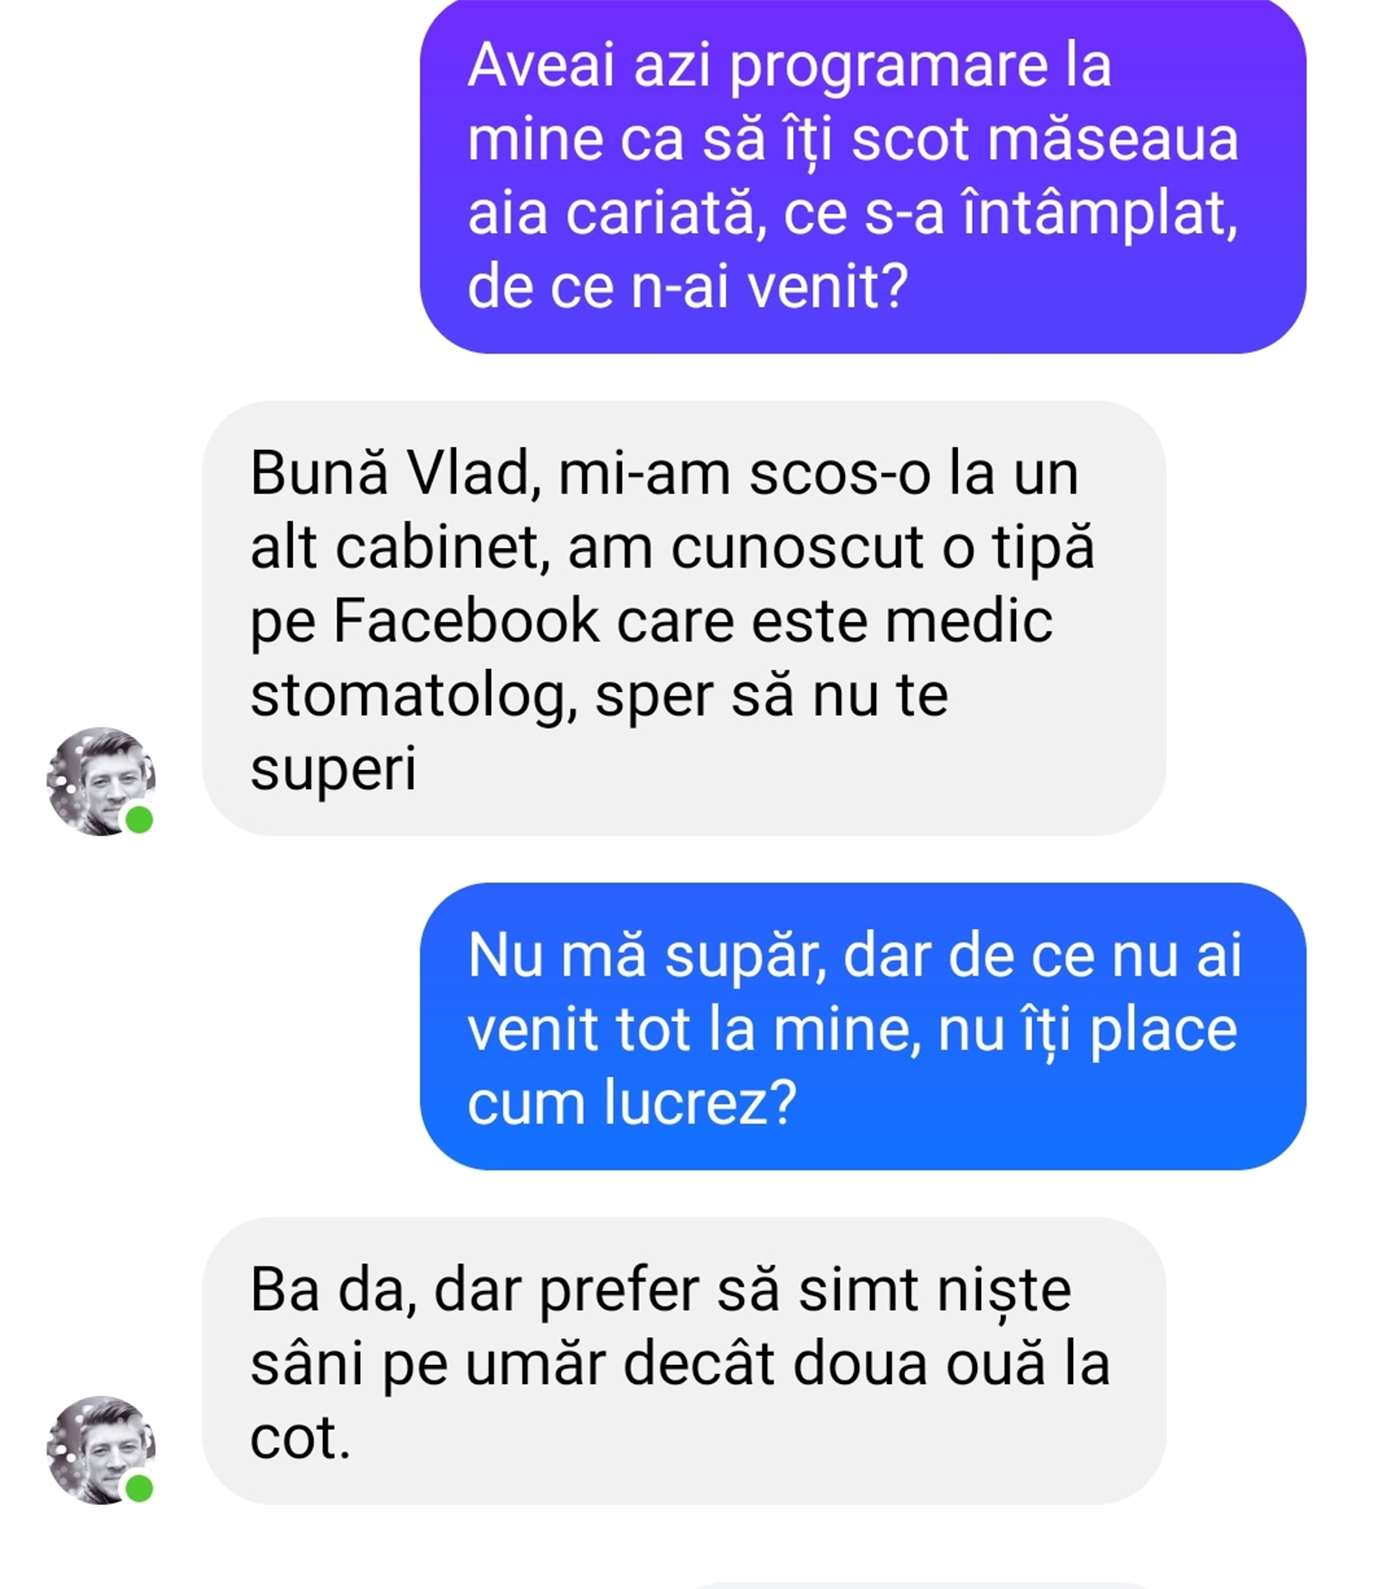Click the text "cum lucrez?" in blue bubble

(632, 1104)
